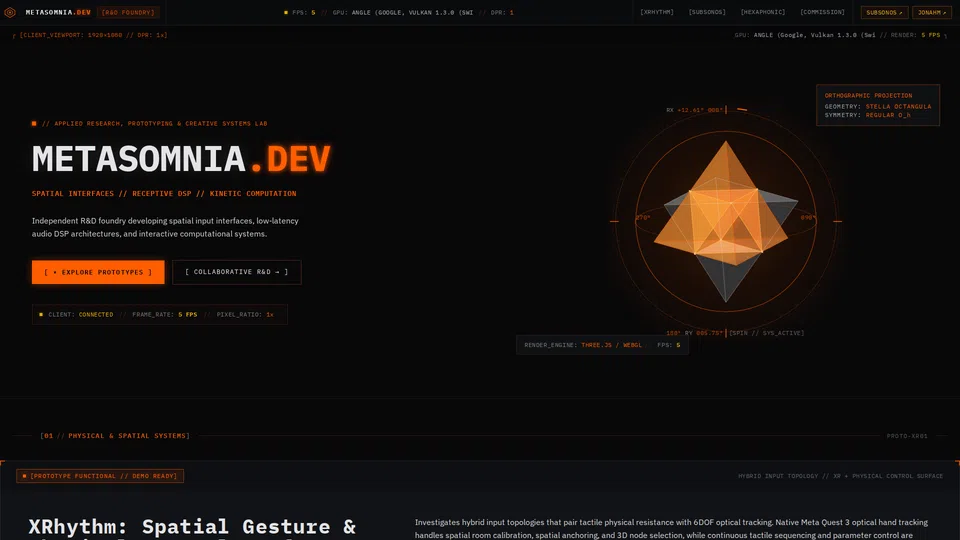Click the concentric-circle logo icon in the navbar
This screenshot has width=960, height=540.
pyautogui.click(x=10, y=12)
